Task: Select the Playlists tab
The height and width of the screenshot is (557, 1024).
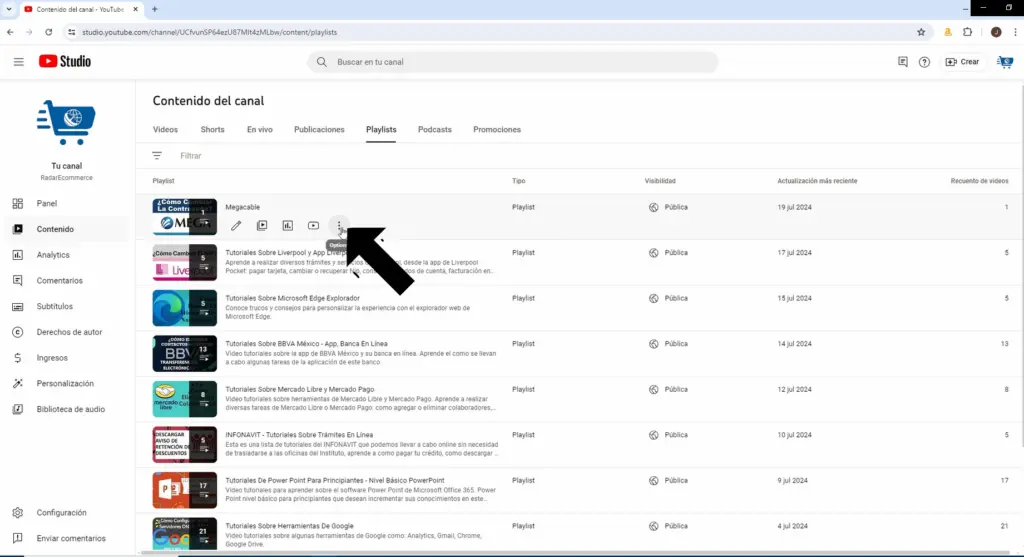Action: point(381,129)
